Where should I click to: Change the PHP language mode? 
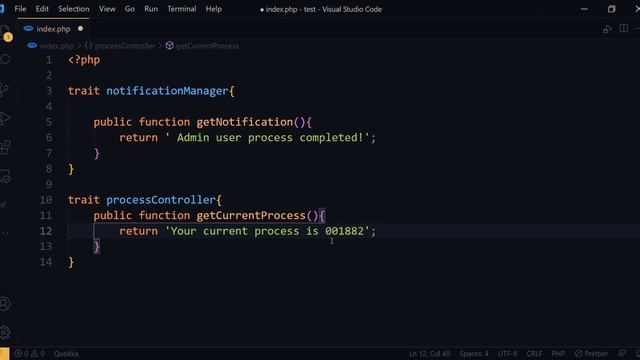(558, 353)
